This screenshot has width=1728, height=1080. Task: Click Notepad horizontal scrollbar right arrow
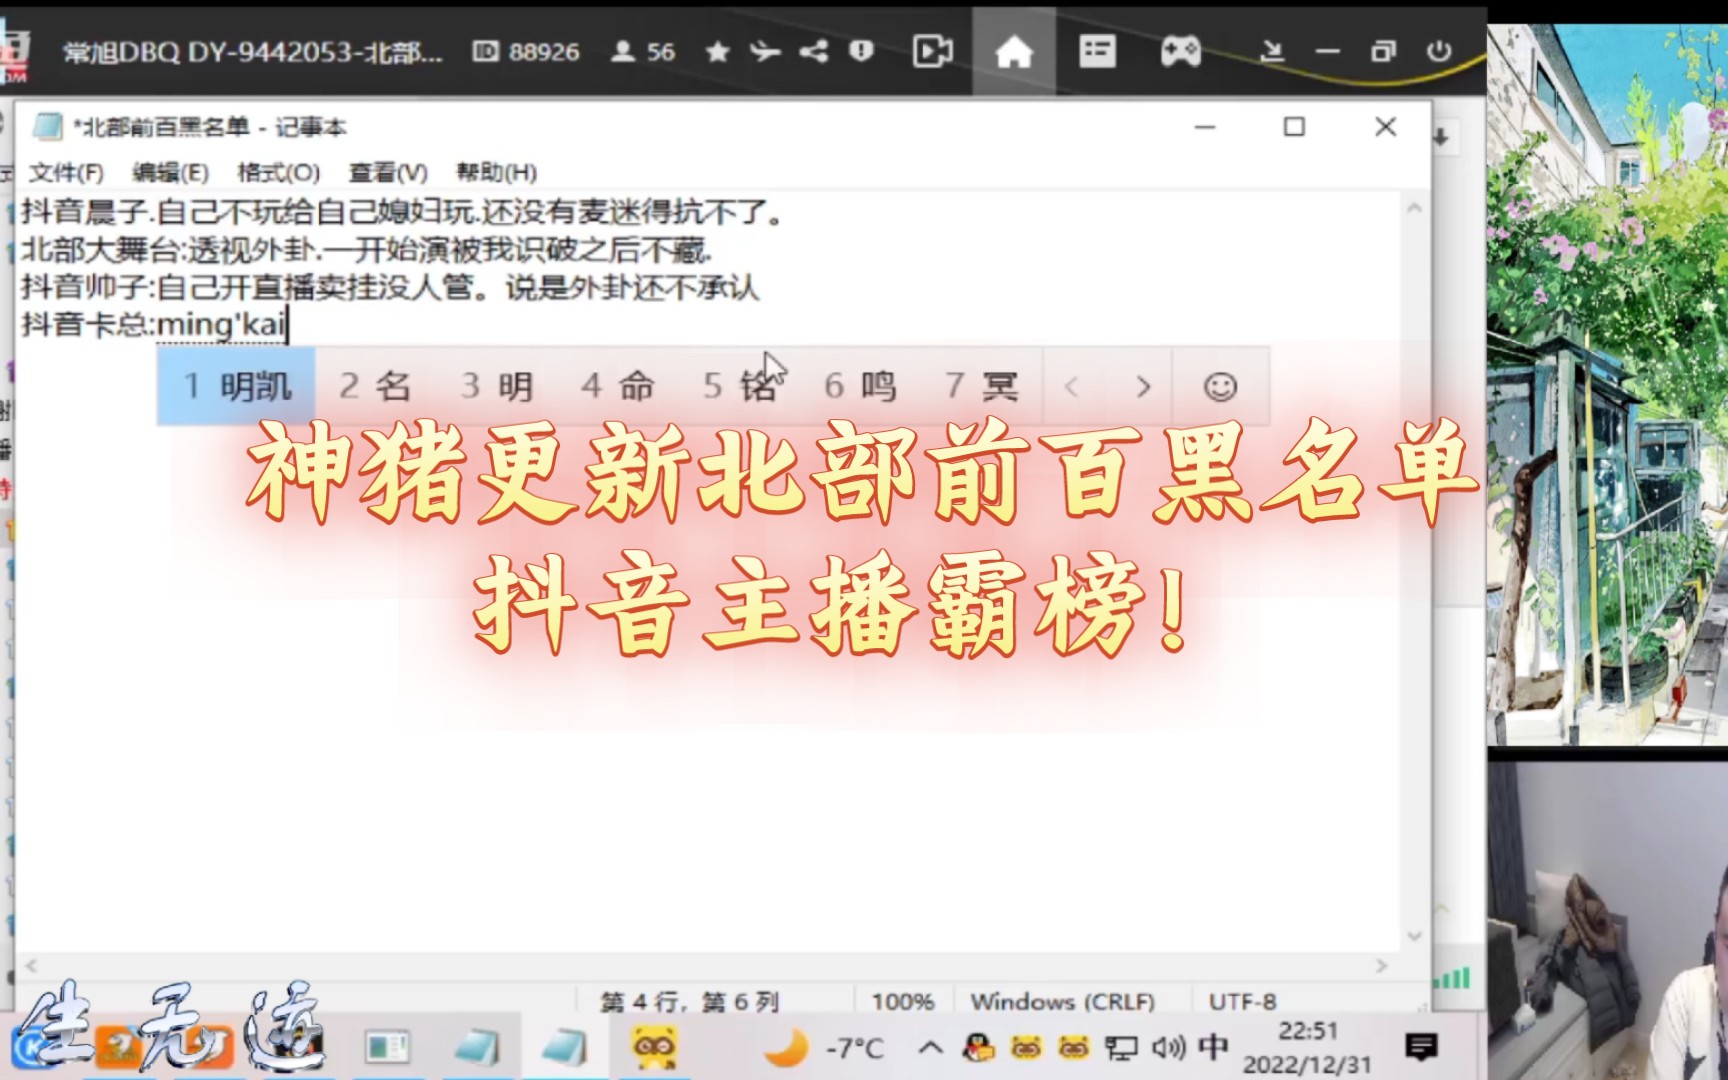point(1382,966)
